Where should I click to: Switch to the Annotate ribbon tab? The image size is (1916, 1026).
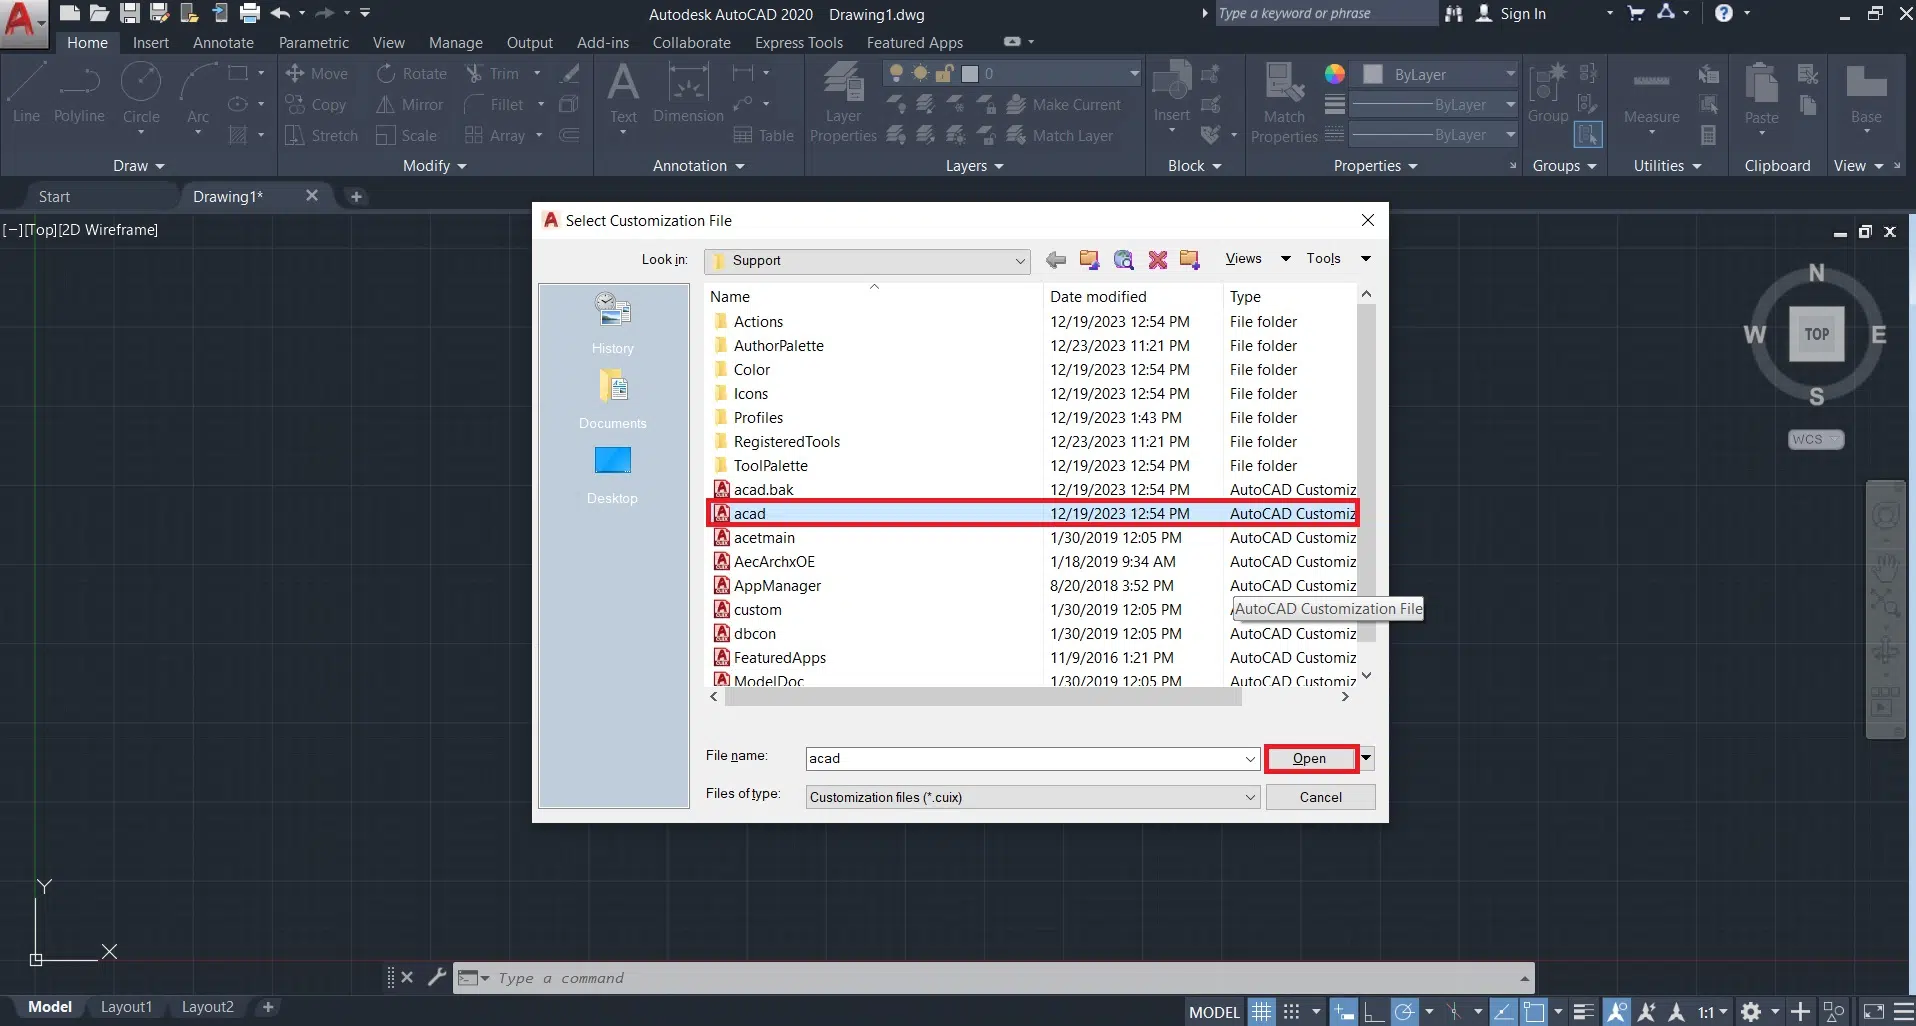pyautogui.click(x=223, y=43)
